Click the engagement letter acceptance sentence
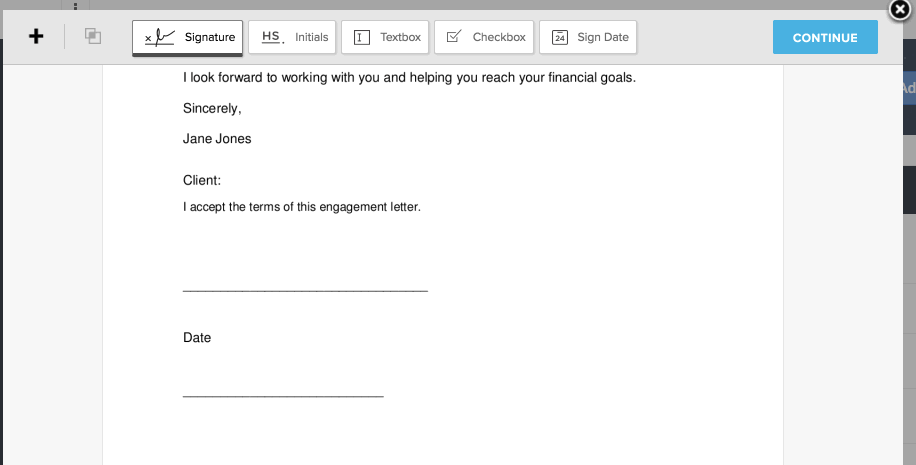This screenshot has width=916, height=465. pyautogui.click(x=302, y=207)
